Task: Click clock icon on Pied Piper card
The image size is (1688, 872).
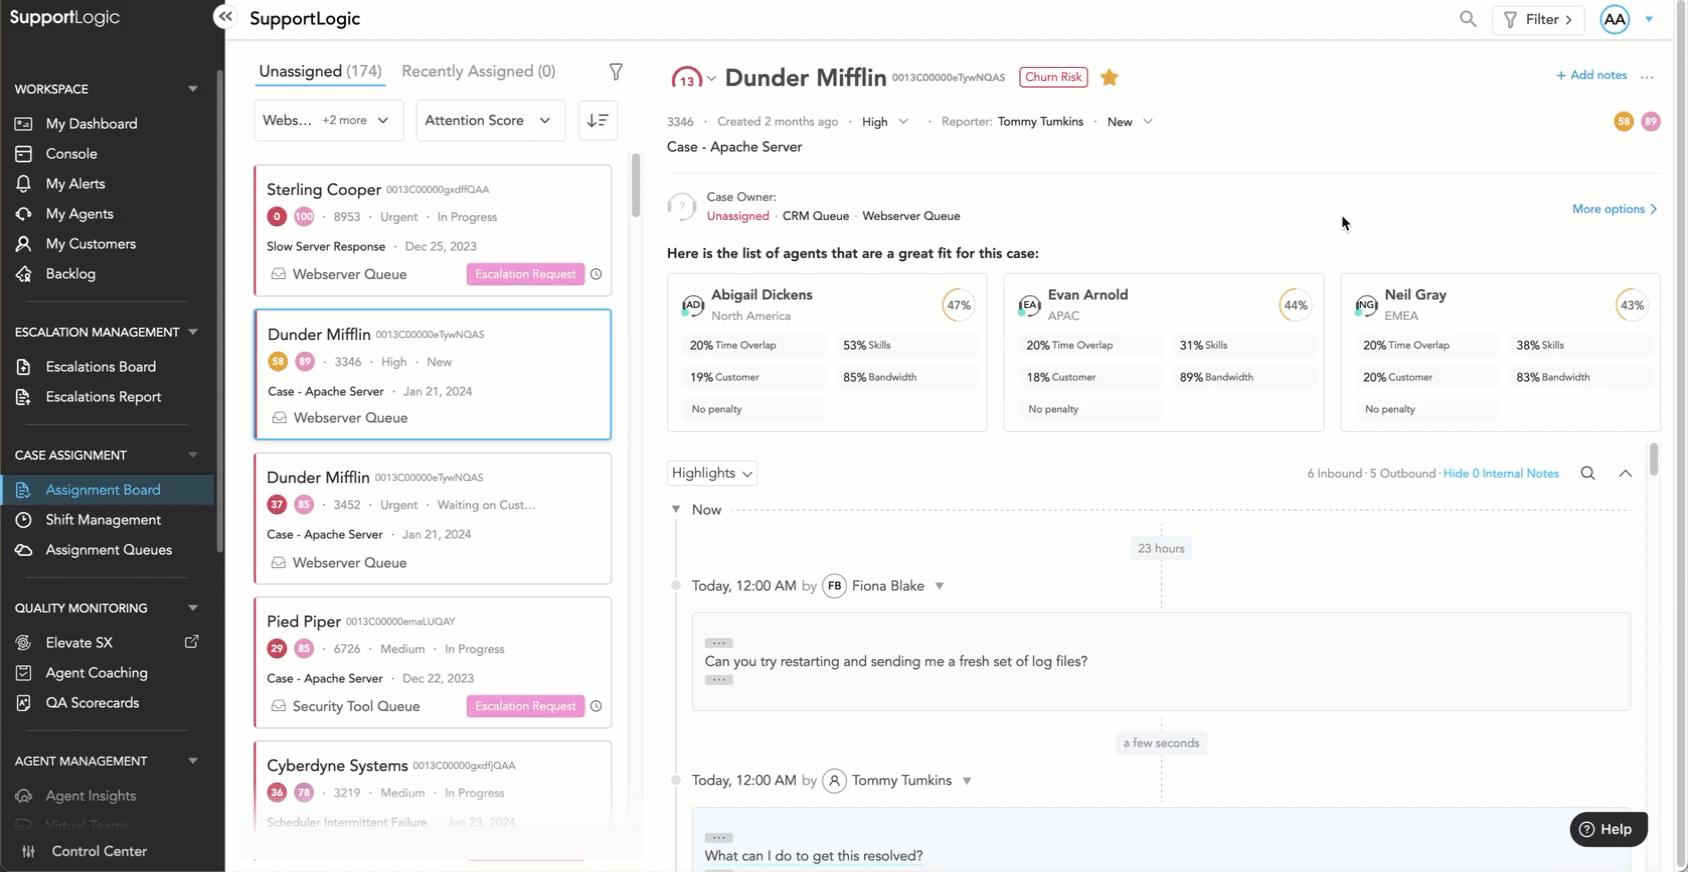Action: tap(596, 706)
